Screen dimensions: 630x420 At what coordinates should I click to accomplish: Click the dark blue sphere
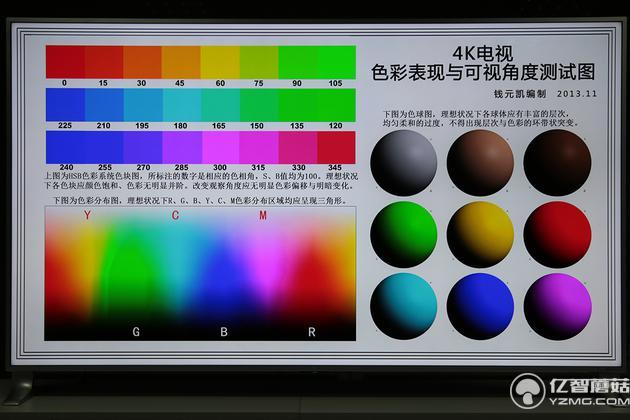coord(480,304)
